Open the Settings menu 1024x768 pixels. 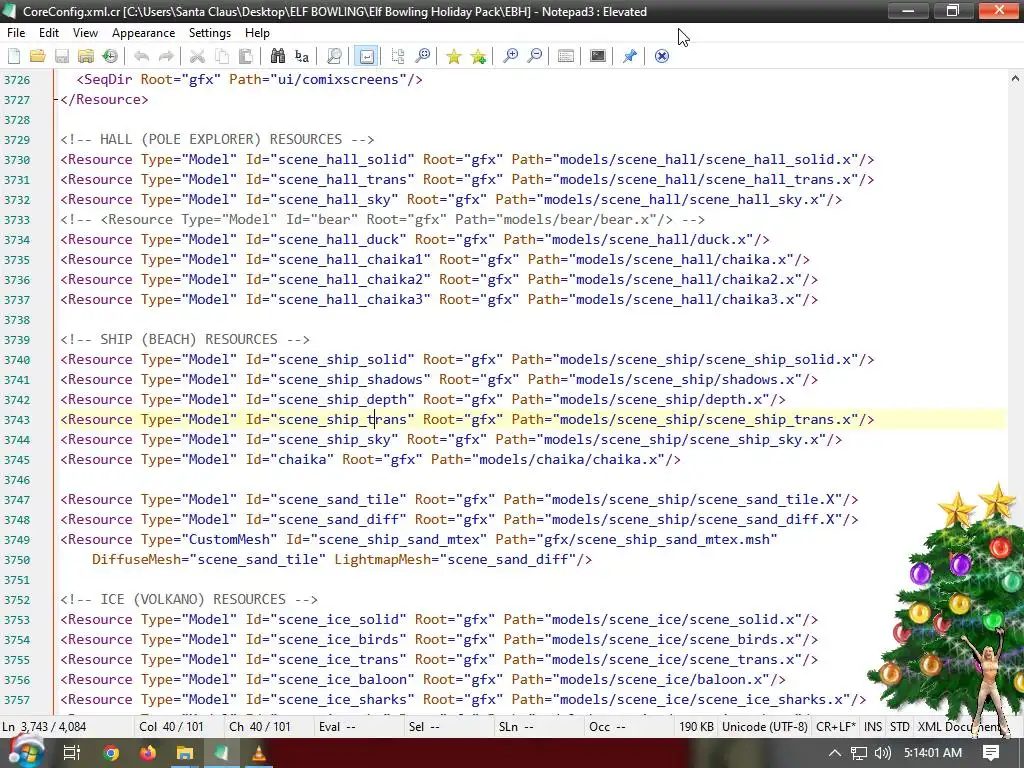(210, 33)
